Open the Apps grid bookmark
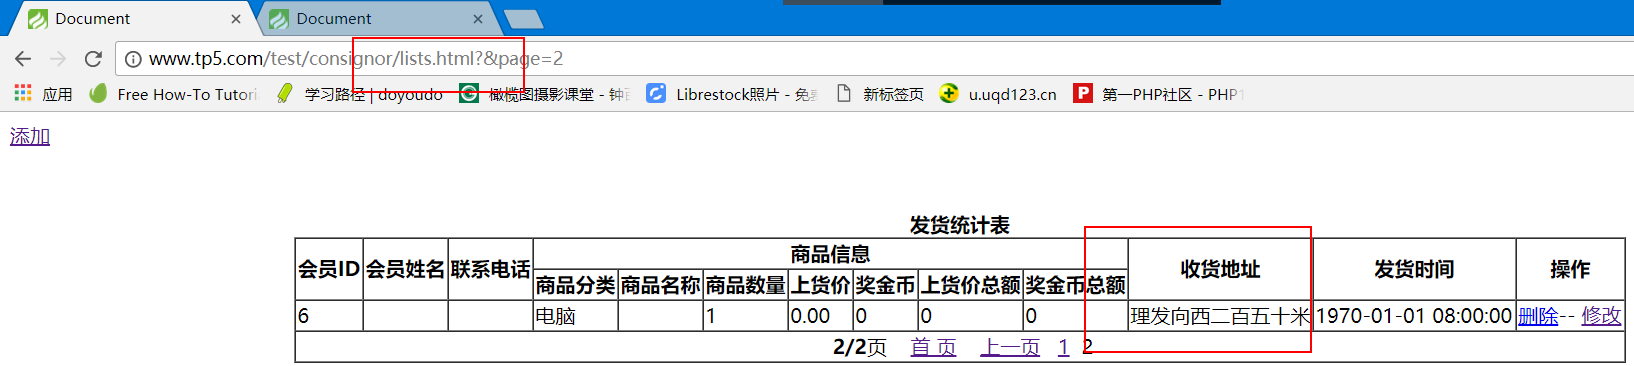 (43, 94)
